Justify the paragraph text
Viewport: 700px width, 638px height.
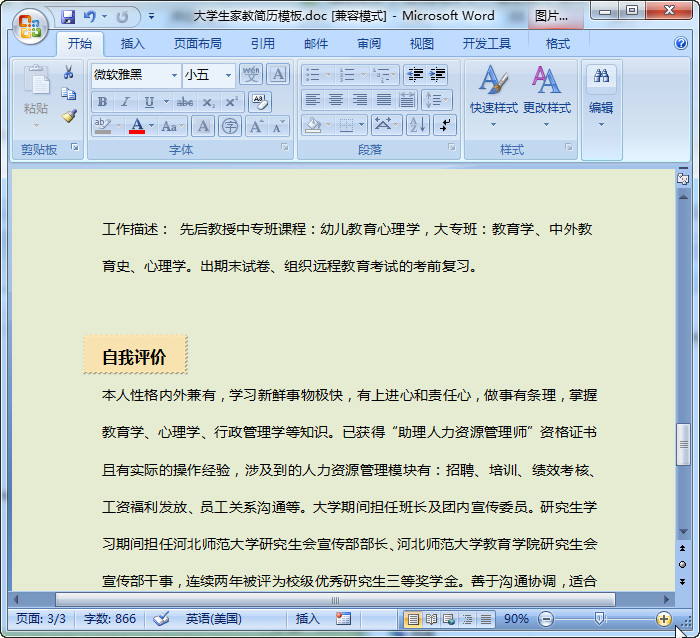tap(383, 100)
